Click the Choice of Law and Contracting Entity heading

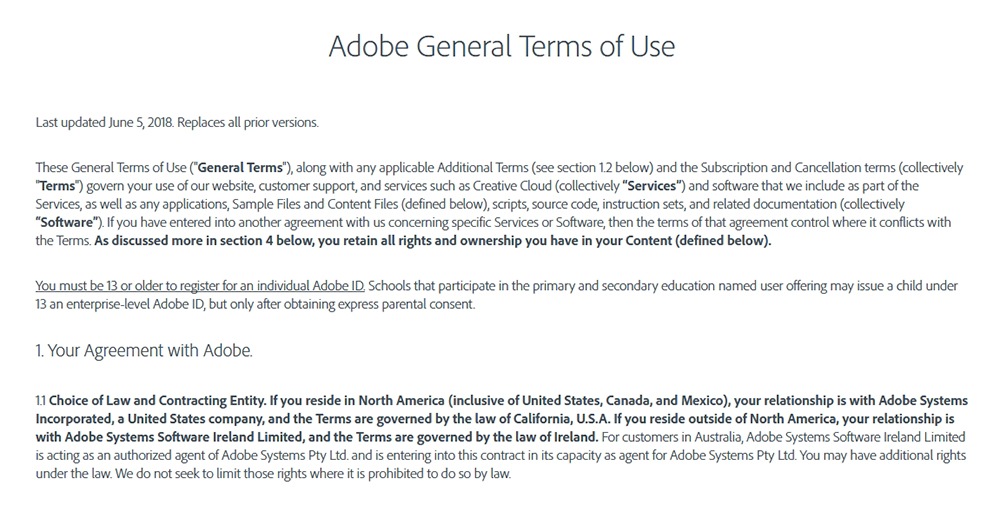click(157, 401)
